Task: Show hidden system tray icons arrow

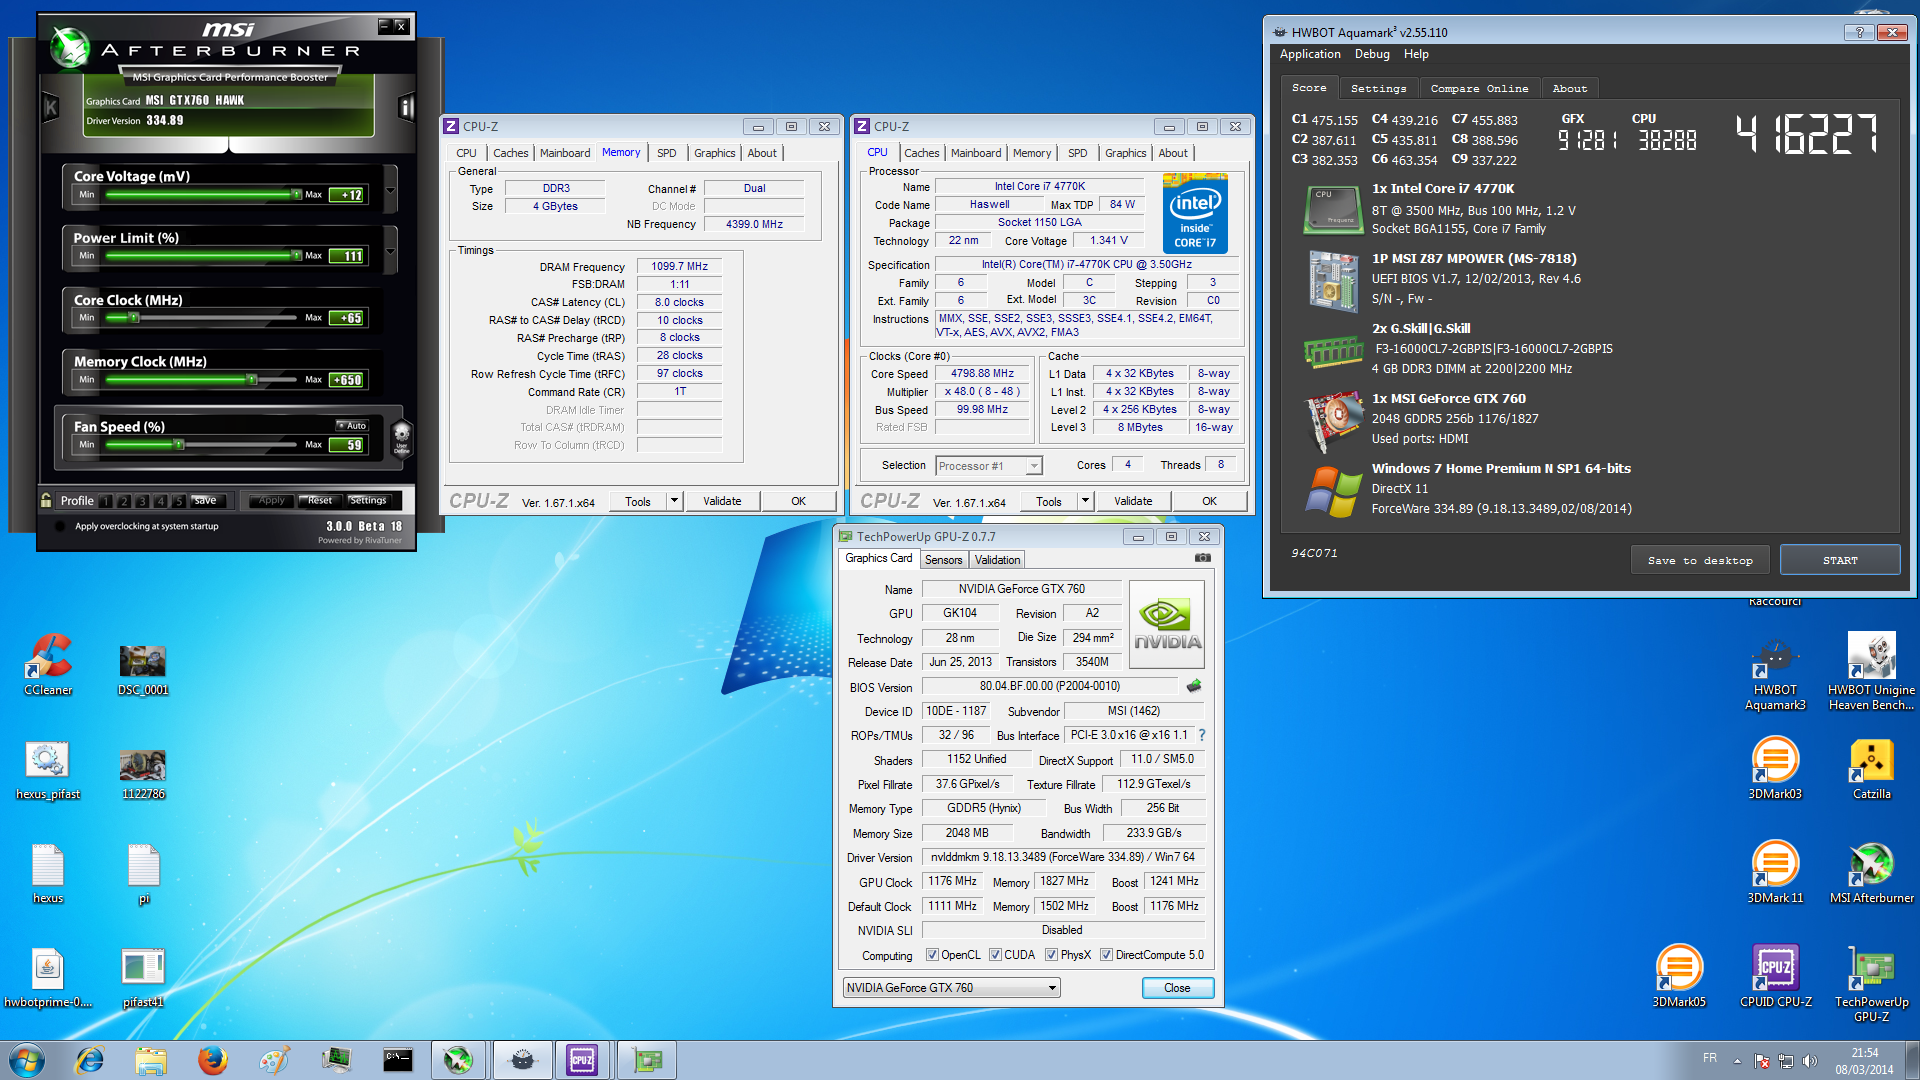Action: 1737,1061
